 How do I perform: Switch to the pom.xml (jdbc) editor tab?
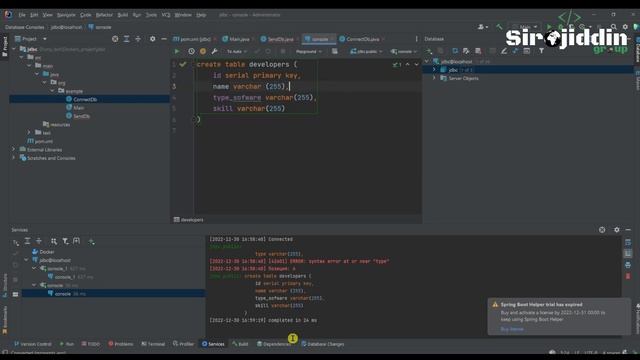[x=192, y=39]
